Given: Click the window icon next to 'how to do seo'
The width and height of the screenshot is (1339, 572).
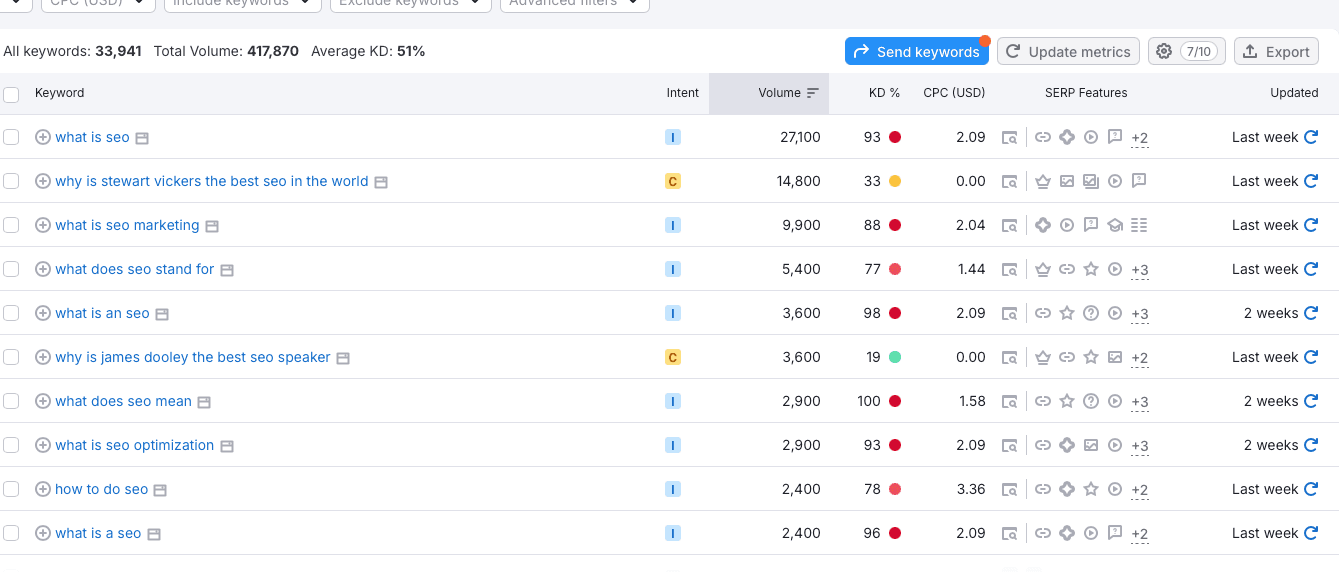Looking at the screenshot, I should point(160,490).
